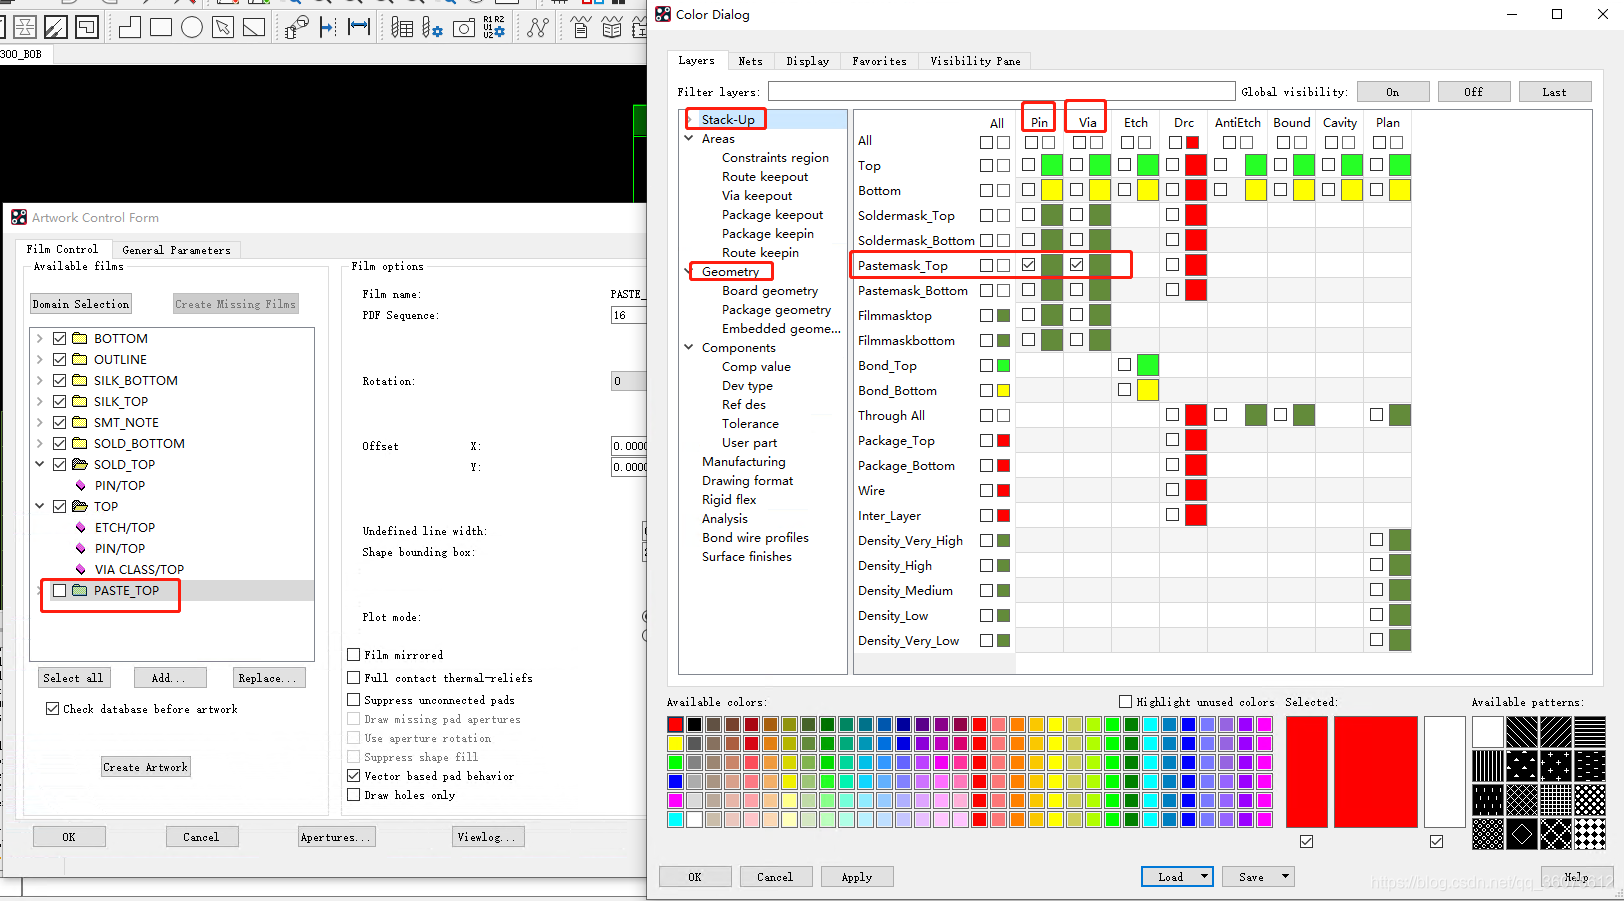1624x901 pixels.
Task: Select the Film Control tab
Action: [62, 249]
